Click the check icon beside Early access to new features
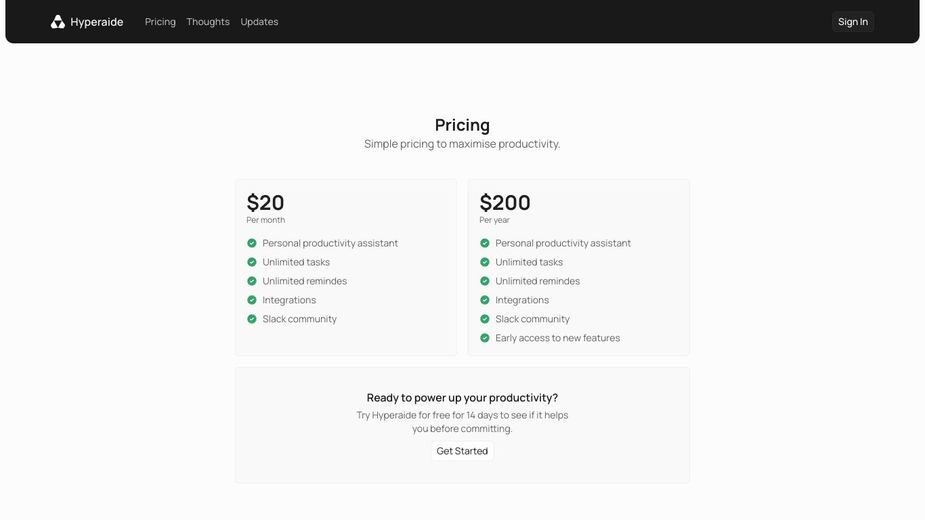 485,338
